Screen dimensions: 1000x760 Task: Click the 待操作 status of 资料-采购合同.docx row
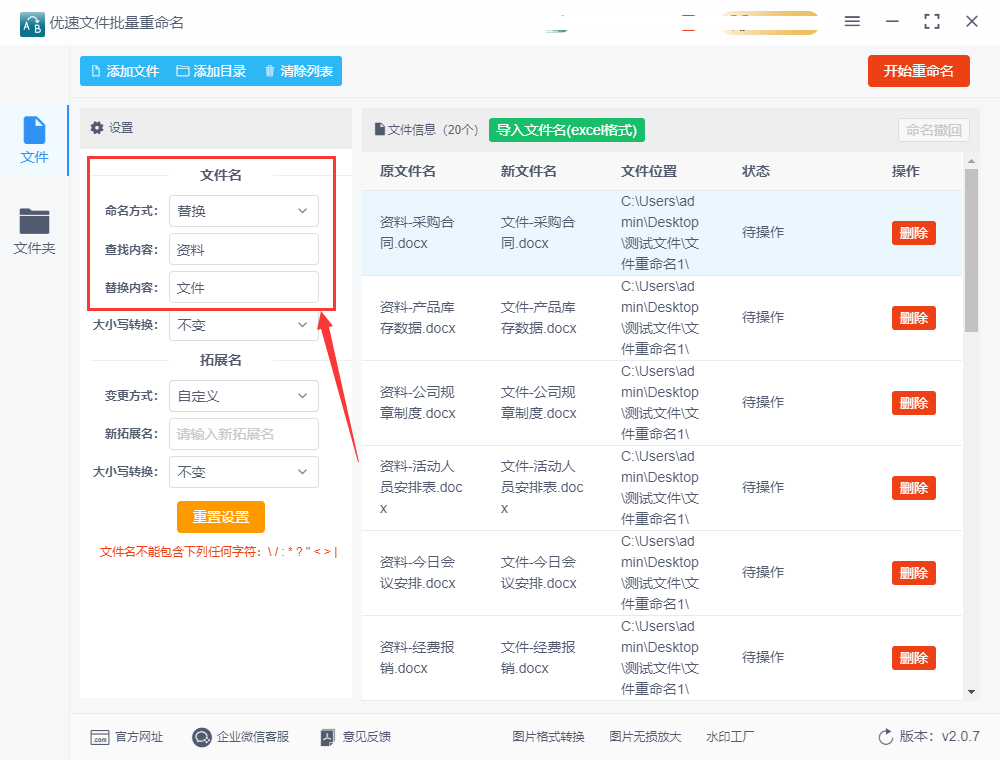[x=763, y=232]
